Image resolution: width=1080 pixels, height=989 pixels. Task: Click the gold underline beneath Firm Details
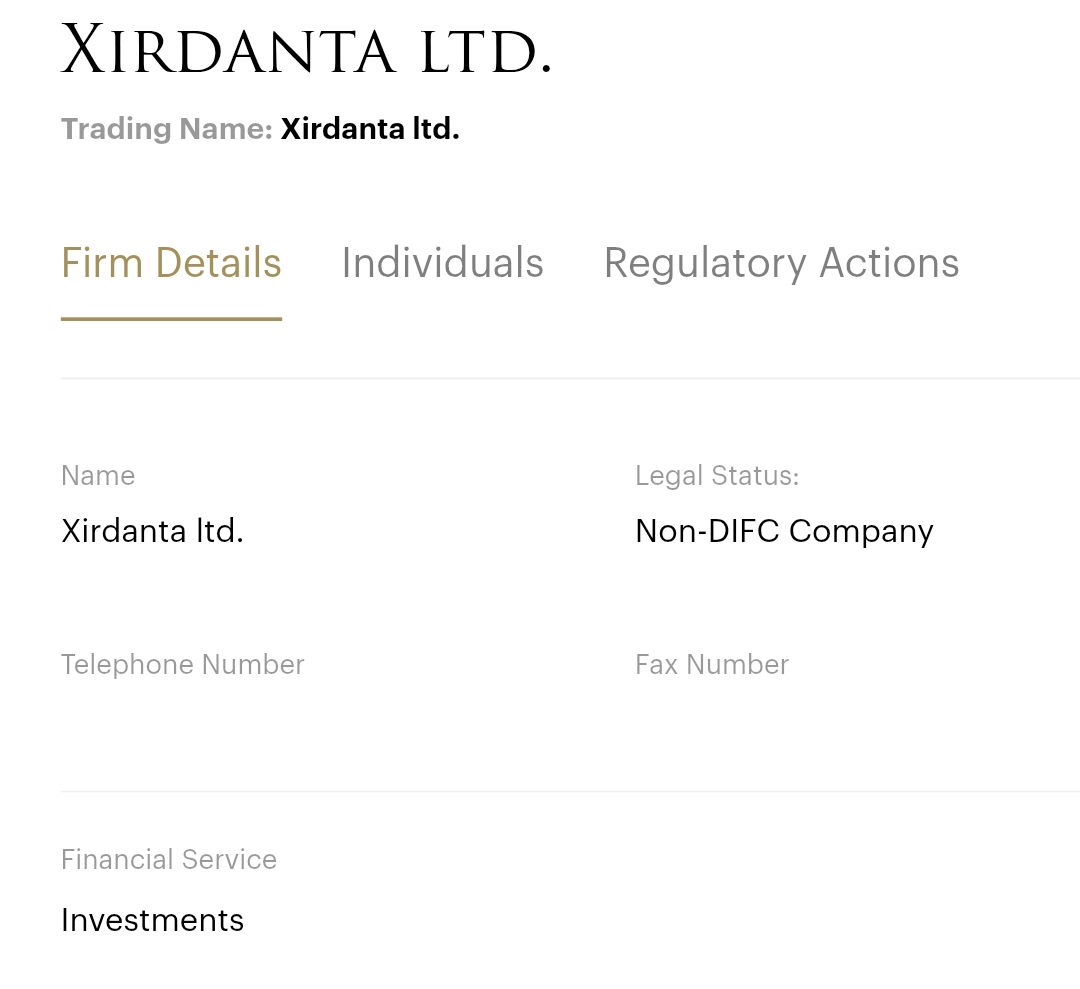click(171, 319)
